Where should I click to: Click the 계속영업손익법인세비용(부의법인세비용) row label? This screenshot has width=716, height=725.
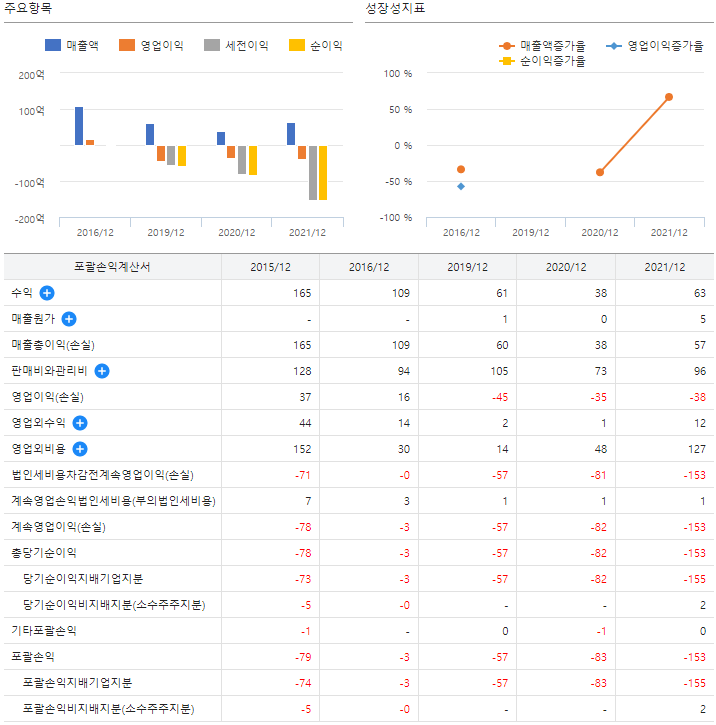114,501
